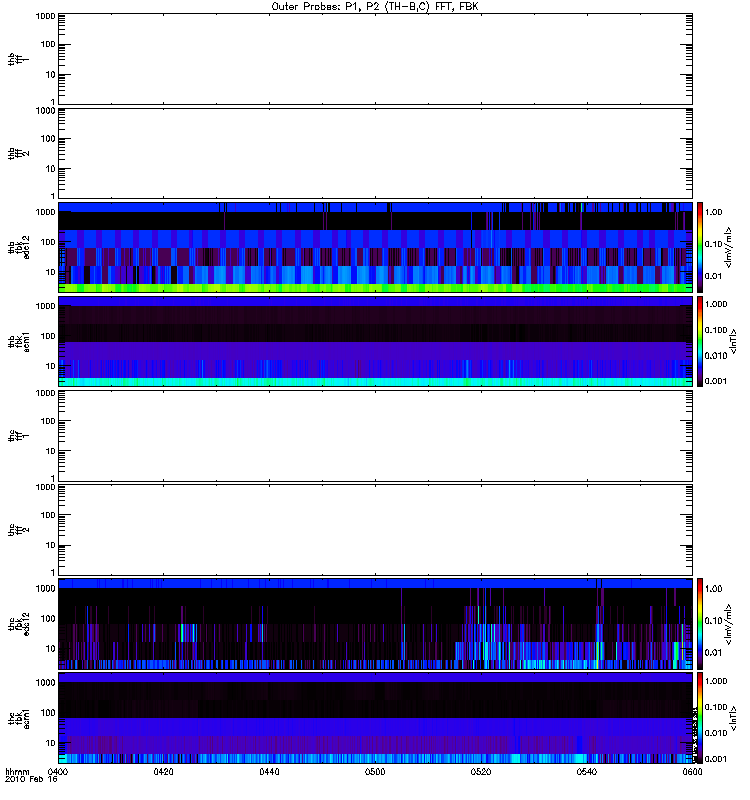The image size is (750, 800).
Task: Click the "0500" time axis label
Action: pos(375,772)
